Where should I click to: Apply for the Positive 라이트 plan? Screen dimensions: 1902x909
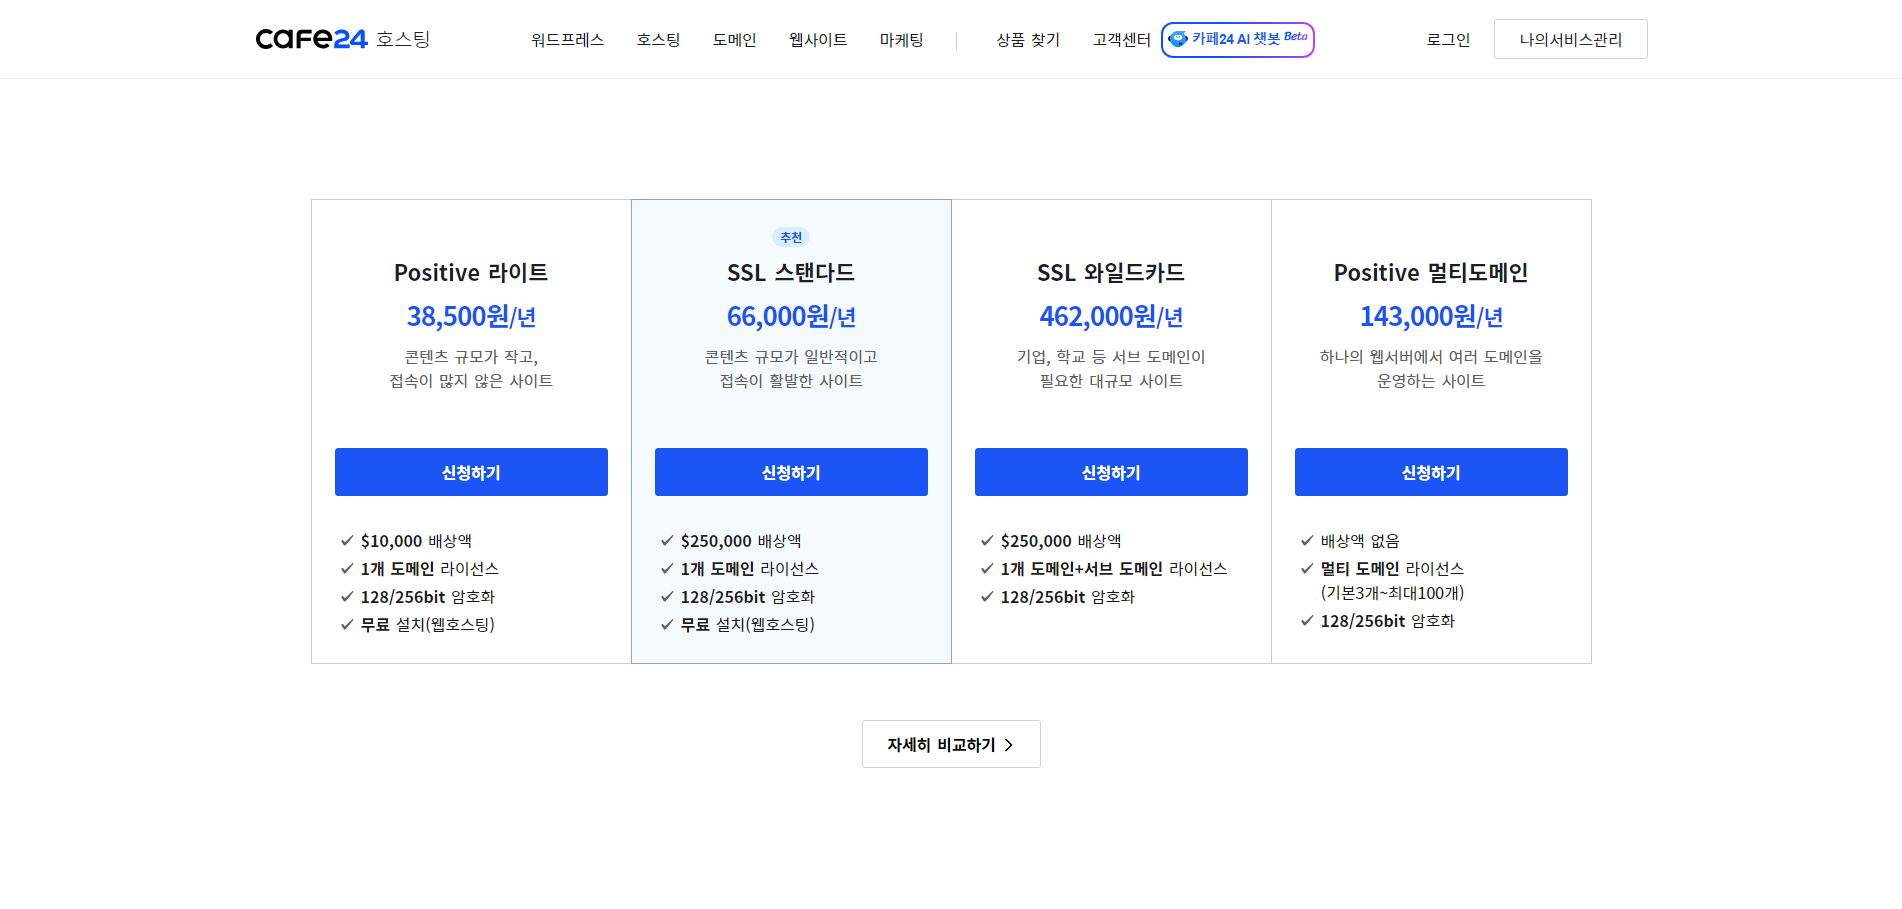471,472
